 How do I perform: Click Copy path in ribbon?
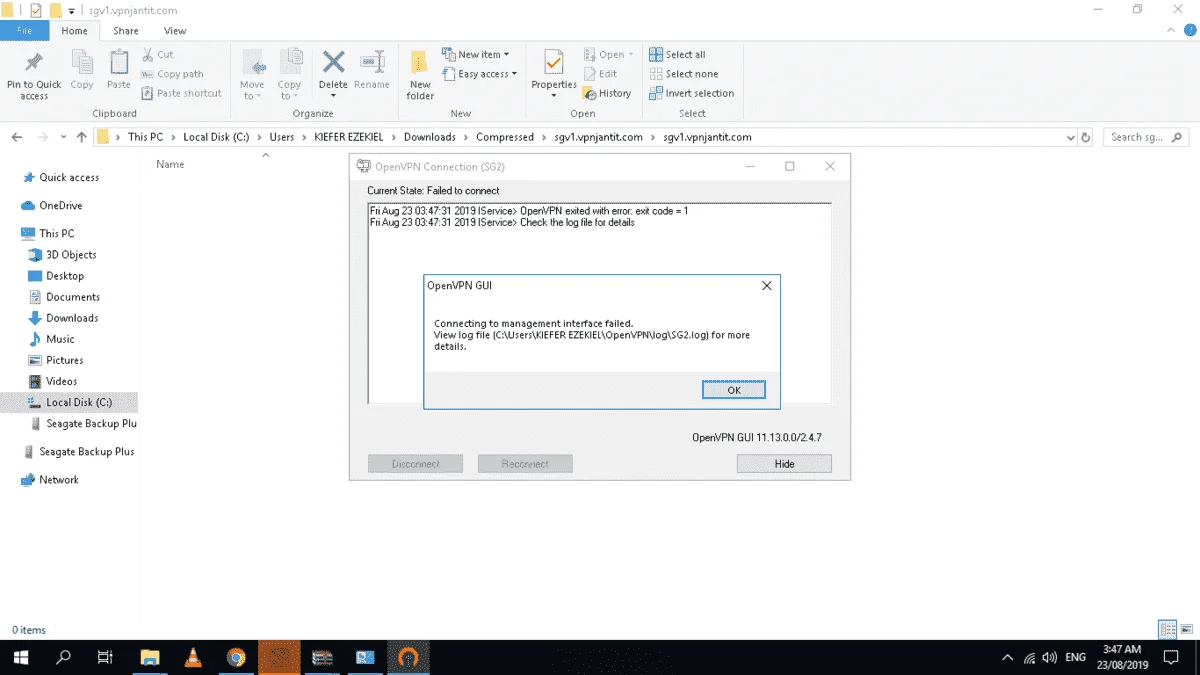(172, 74)
